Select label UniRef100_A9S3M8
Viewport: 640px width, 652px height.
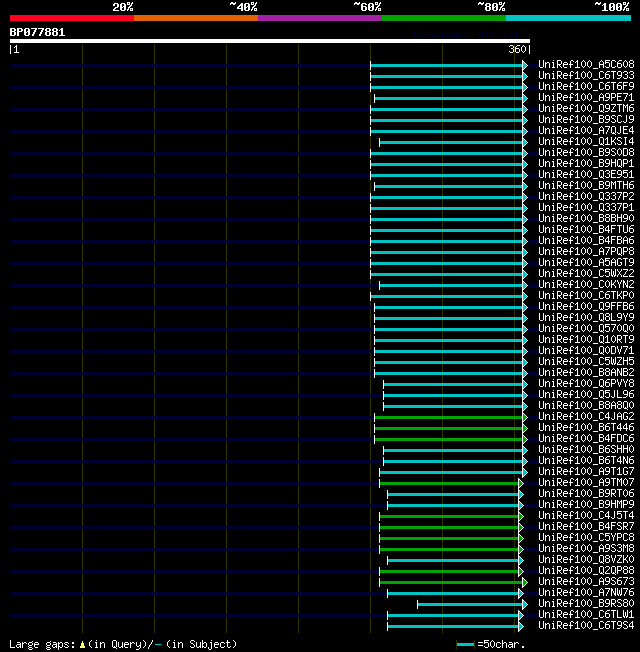(586, 549)
